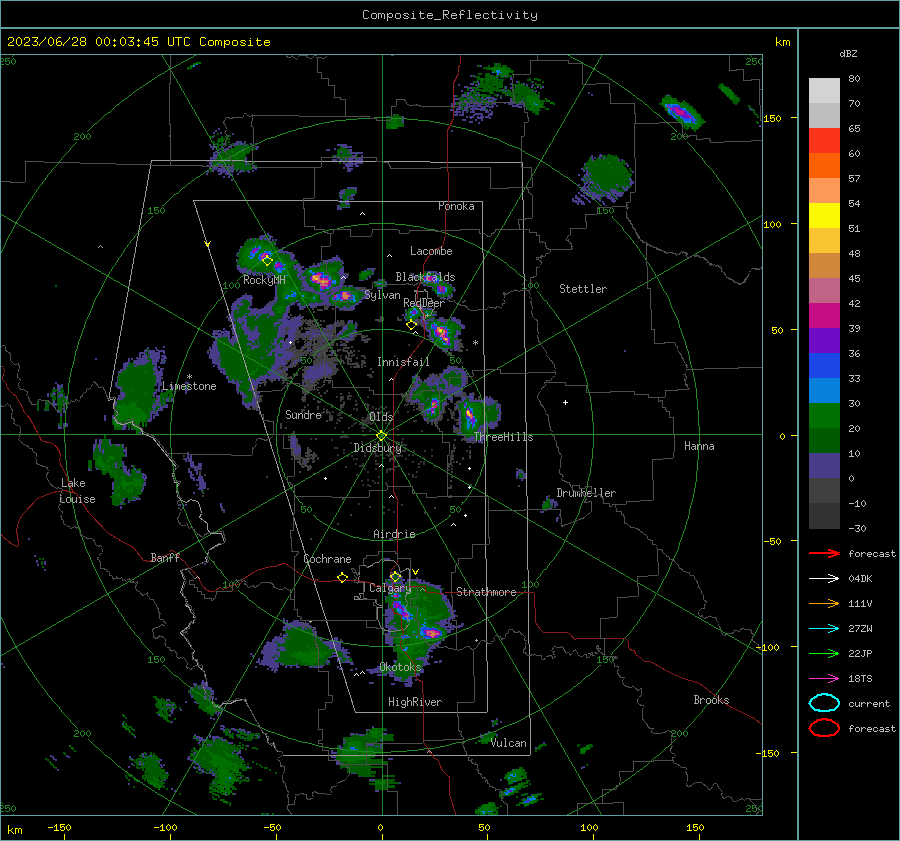The image size is (900, 841).
Task: Select the cyan 27ZW arrow legend entry
Action: 824,629
